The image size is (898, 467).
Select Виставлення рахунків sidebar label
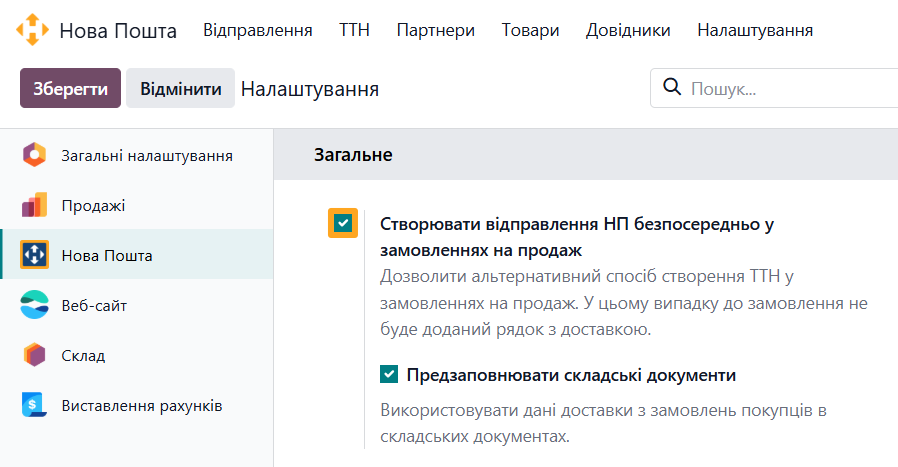coord(142,406)
